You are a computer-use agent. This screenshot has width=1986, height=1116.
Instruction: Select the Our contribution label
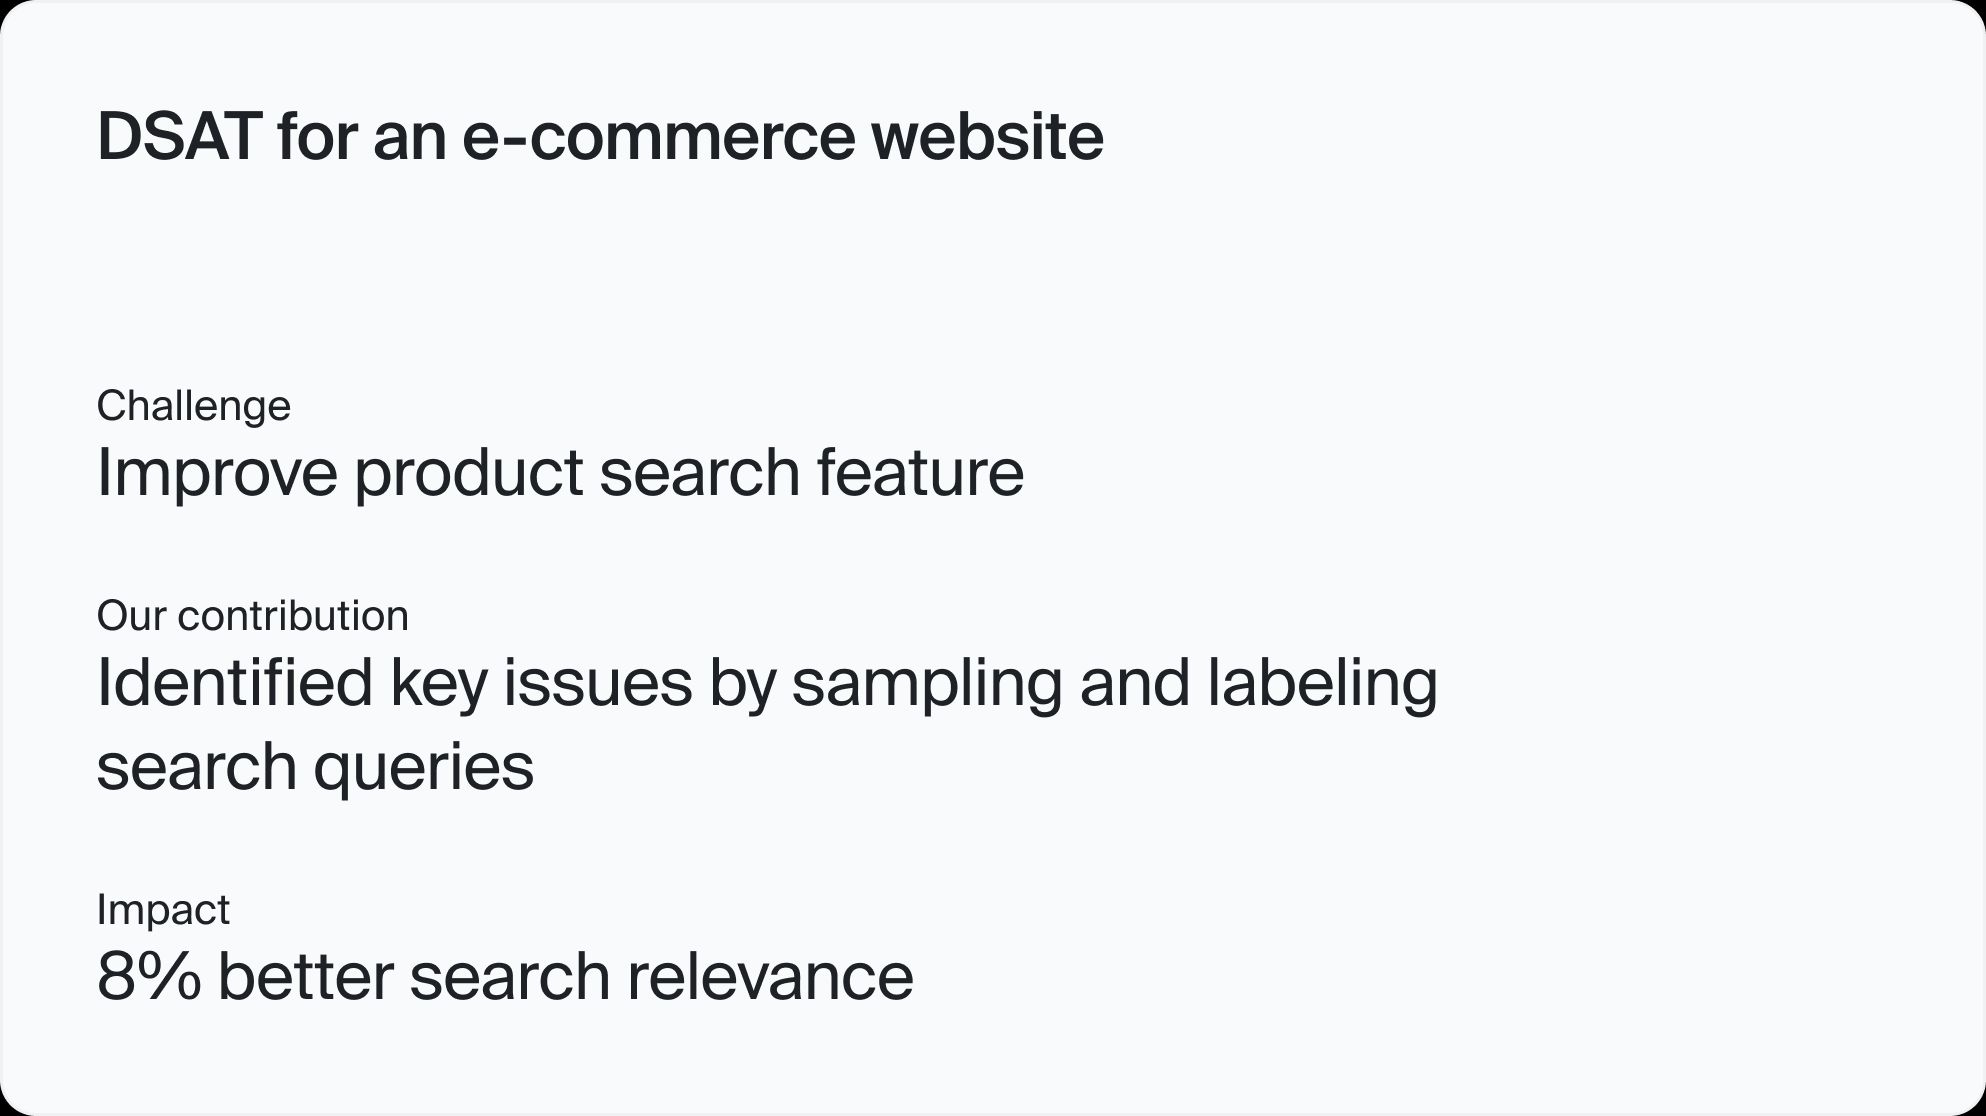(253, 615)
